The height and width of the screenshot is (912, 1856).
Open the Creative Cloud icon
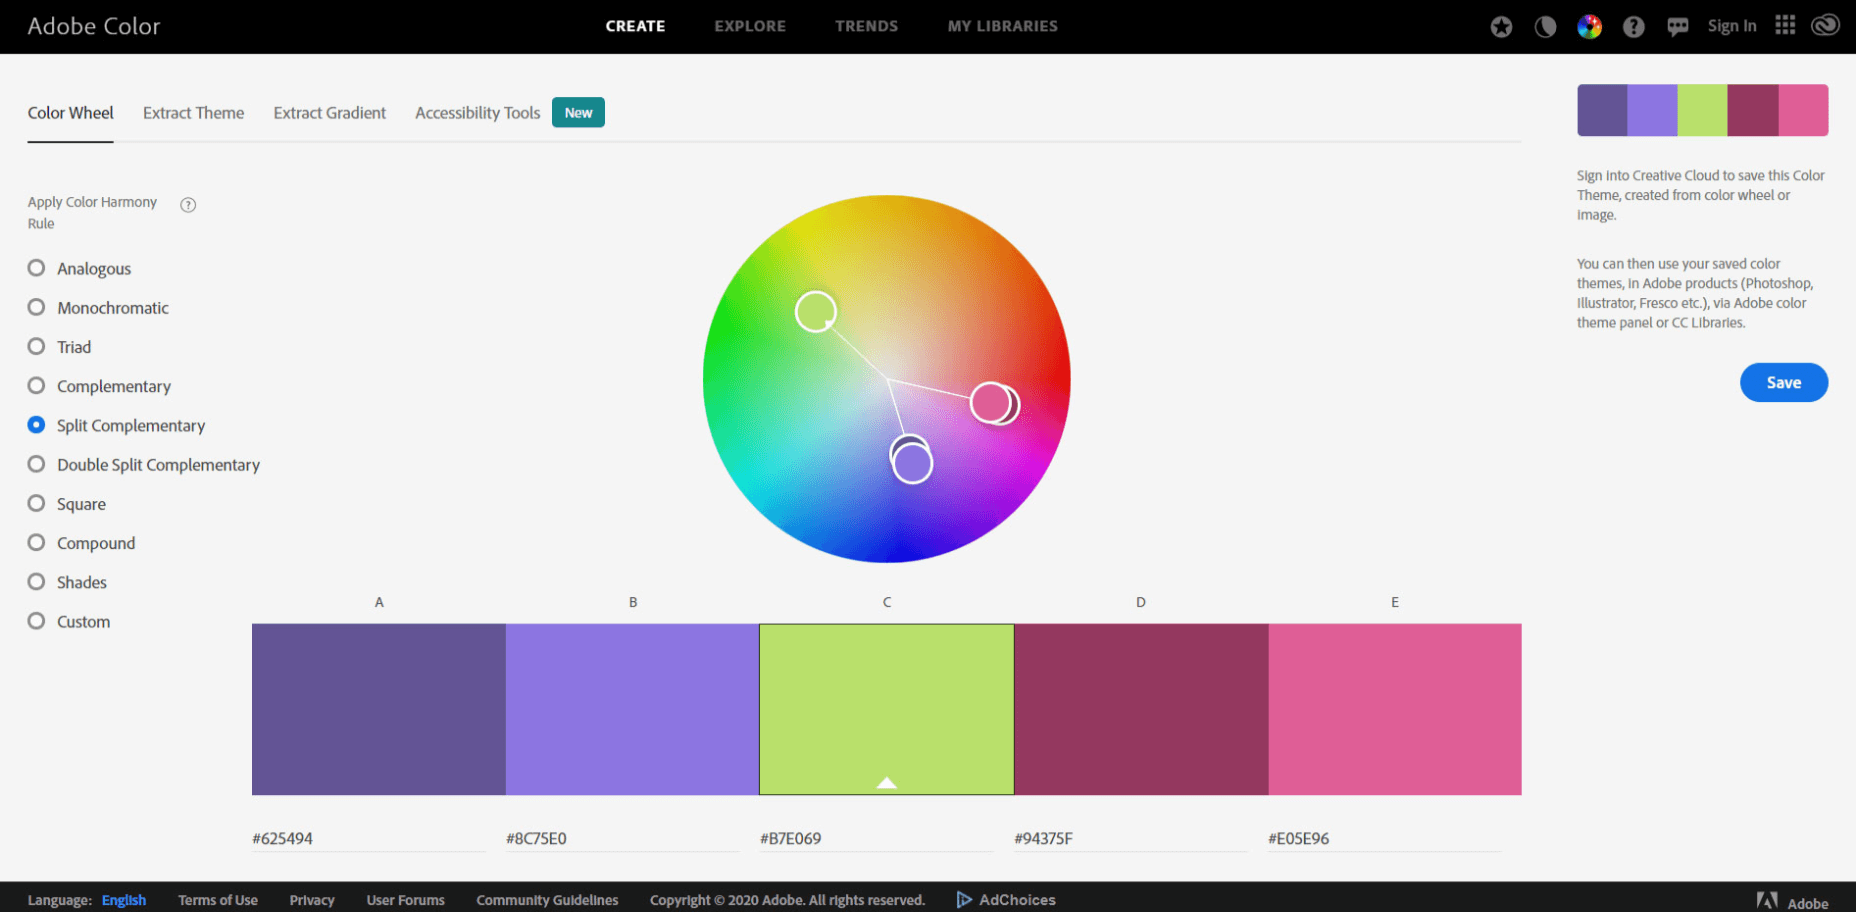(x=1825, y=25)
